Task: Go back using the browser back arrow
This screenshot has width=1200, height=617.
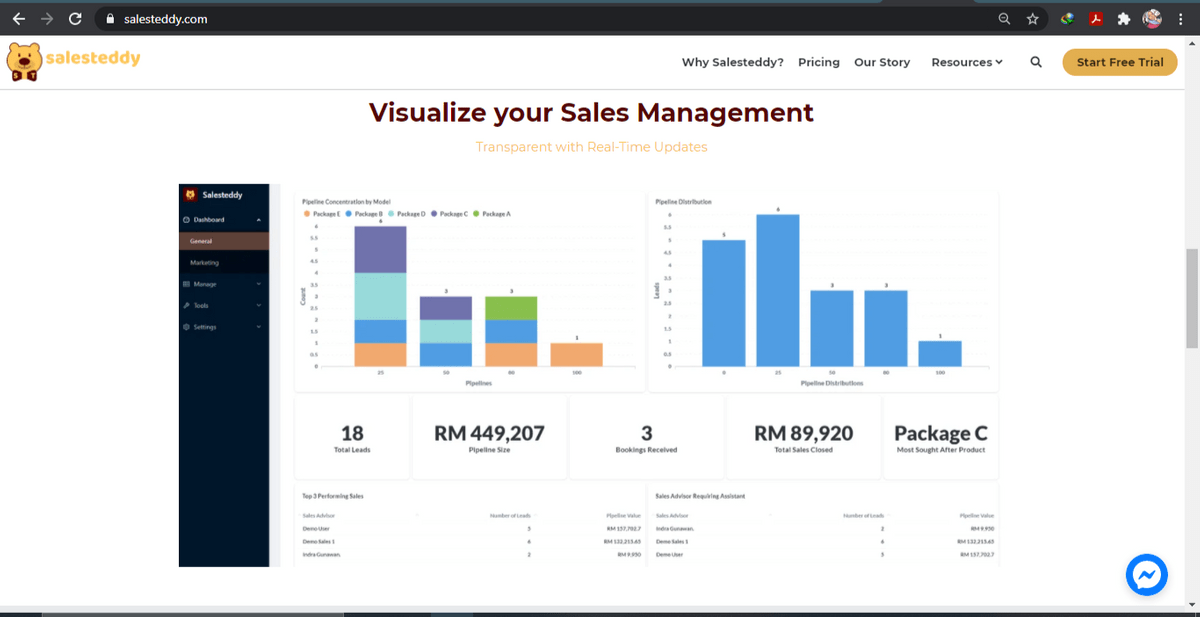Action: click(x=19, y=19)
